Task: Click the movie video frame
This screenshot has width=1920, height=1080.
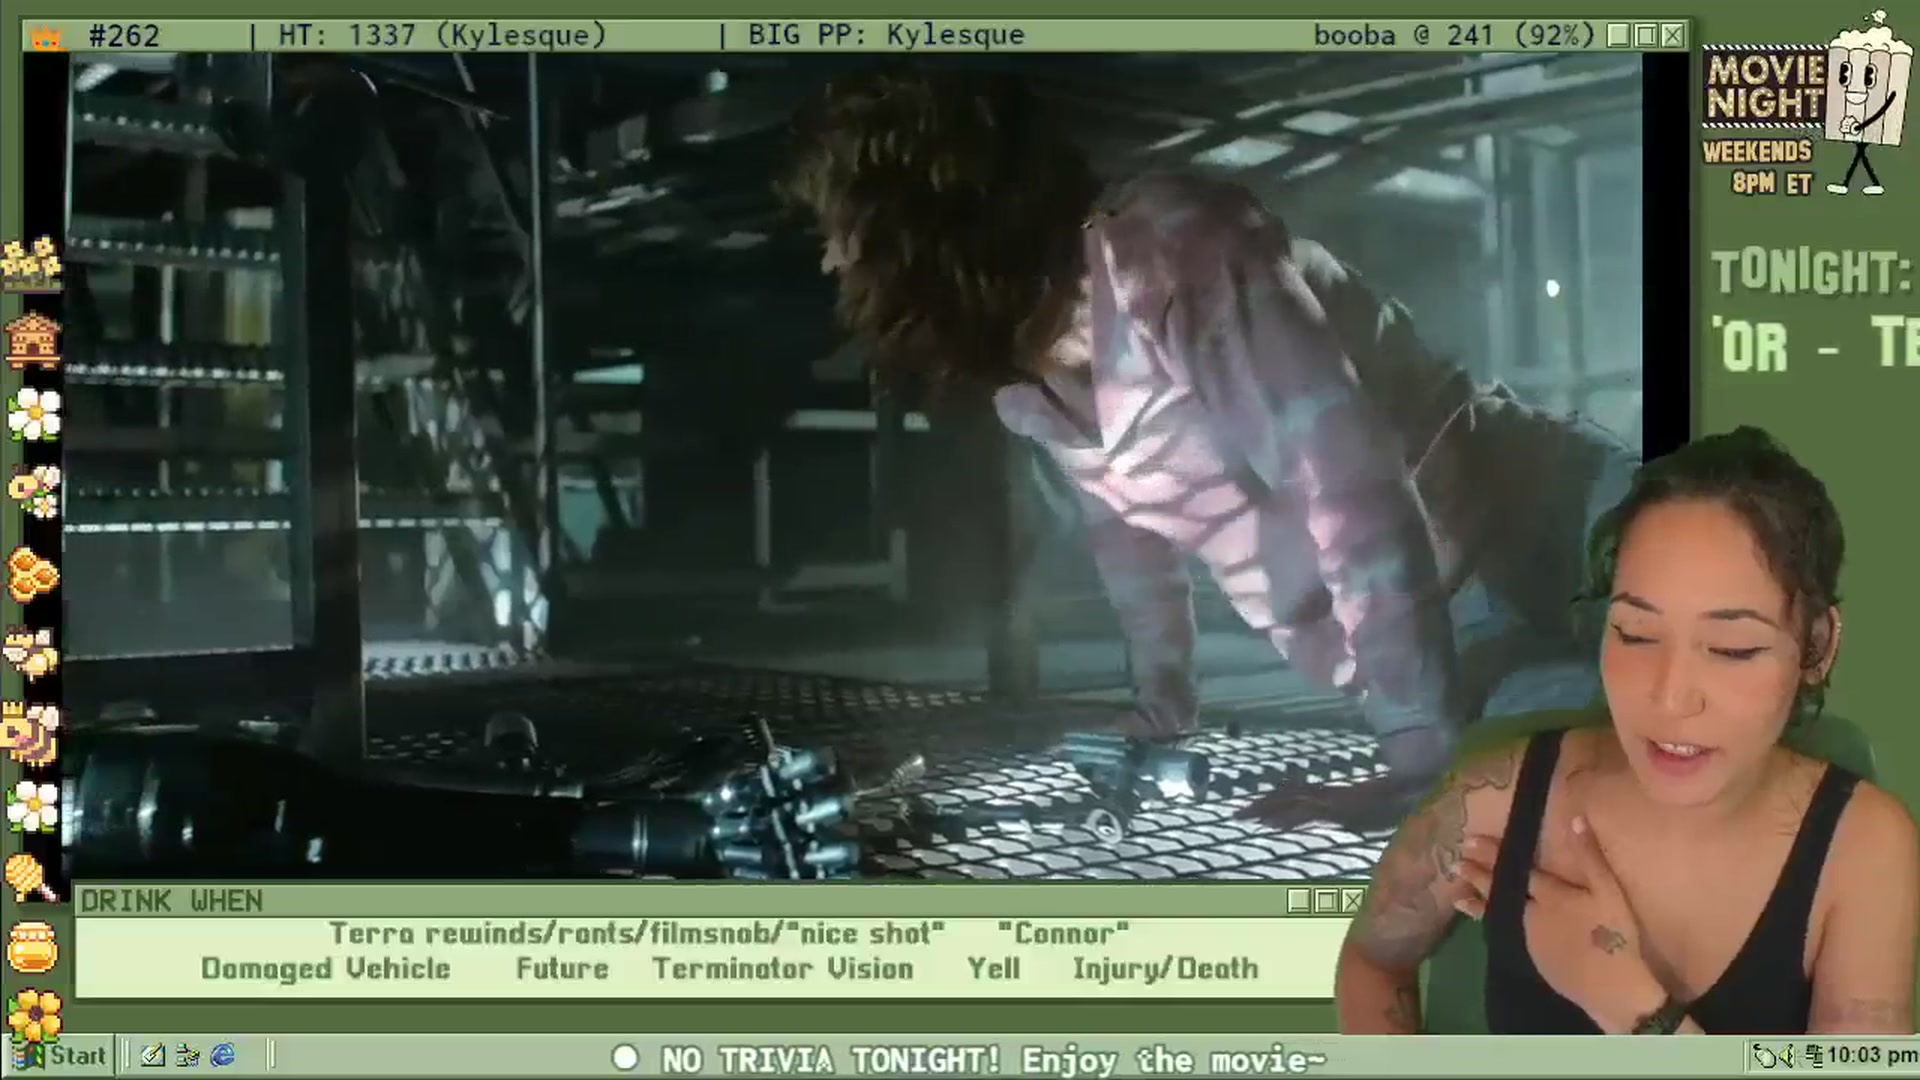Action: [x=852, y=466]
